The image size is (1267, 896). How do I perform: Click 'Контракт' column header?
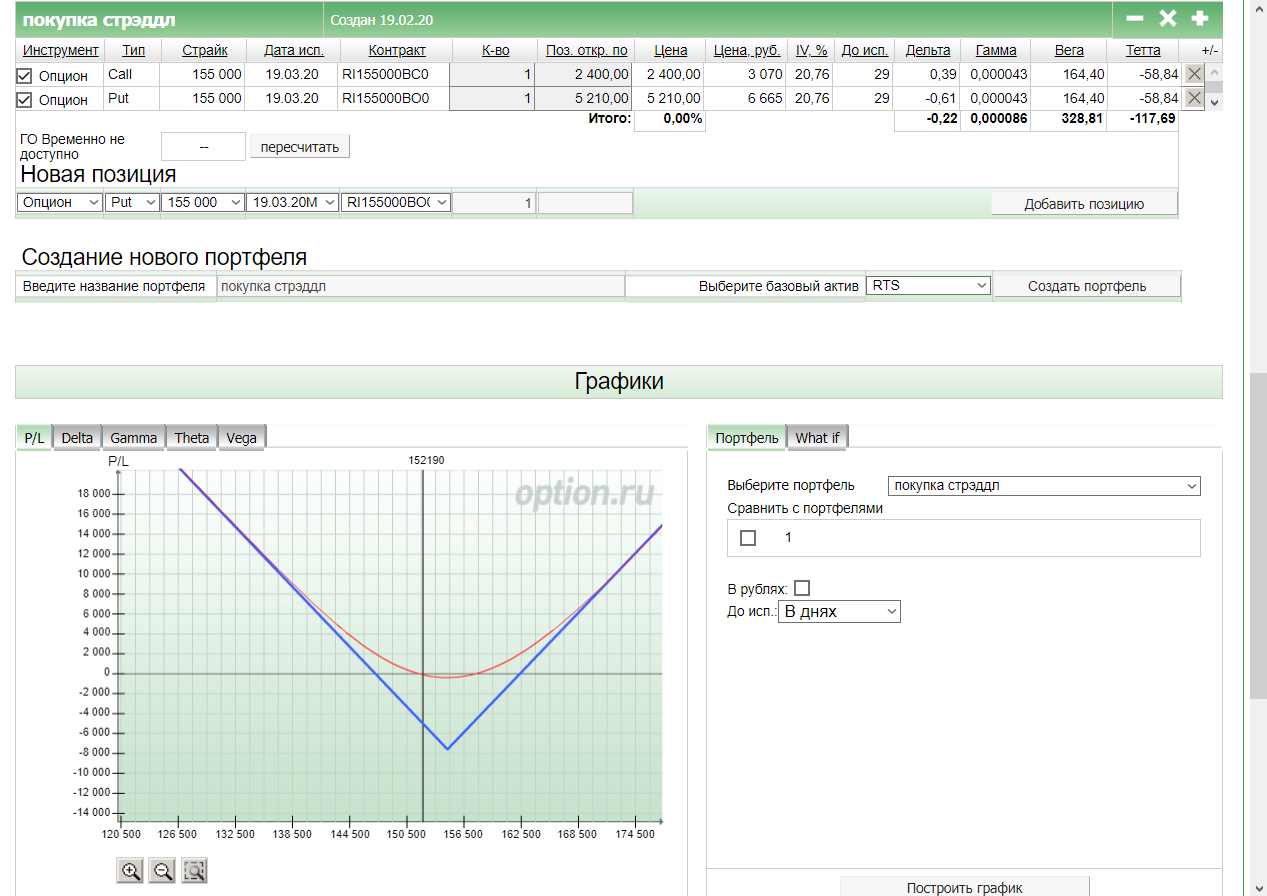coord(397,50)
